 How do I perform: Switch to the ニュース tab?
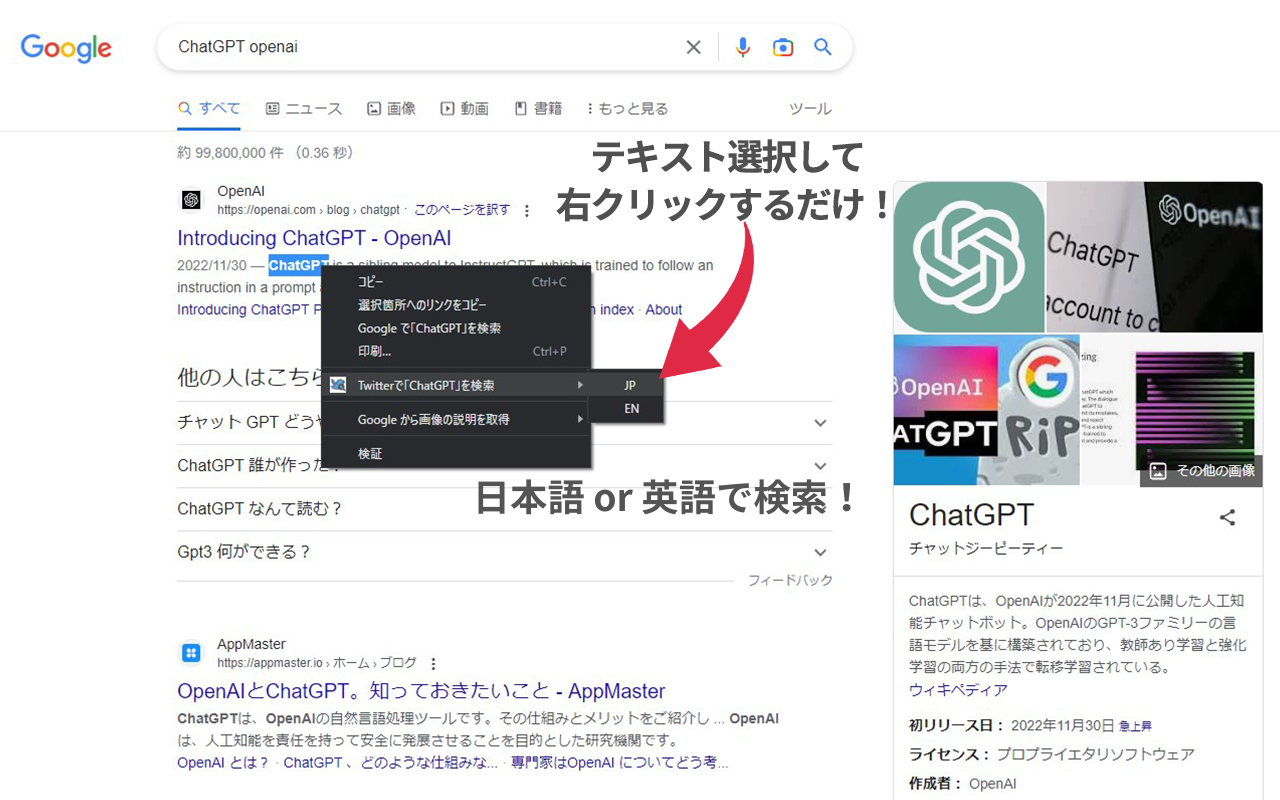[304, 108]
